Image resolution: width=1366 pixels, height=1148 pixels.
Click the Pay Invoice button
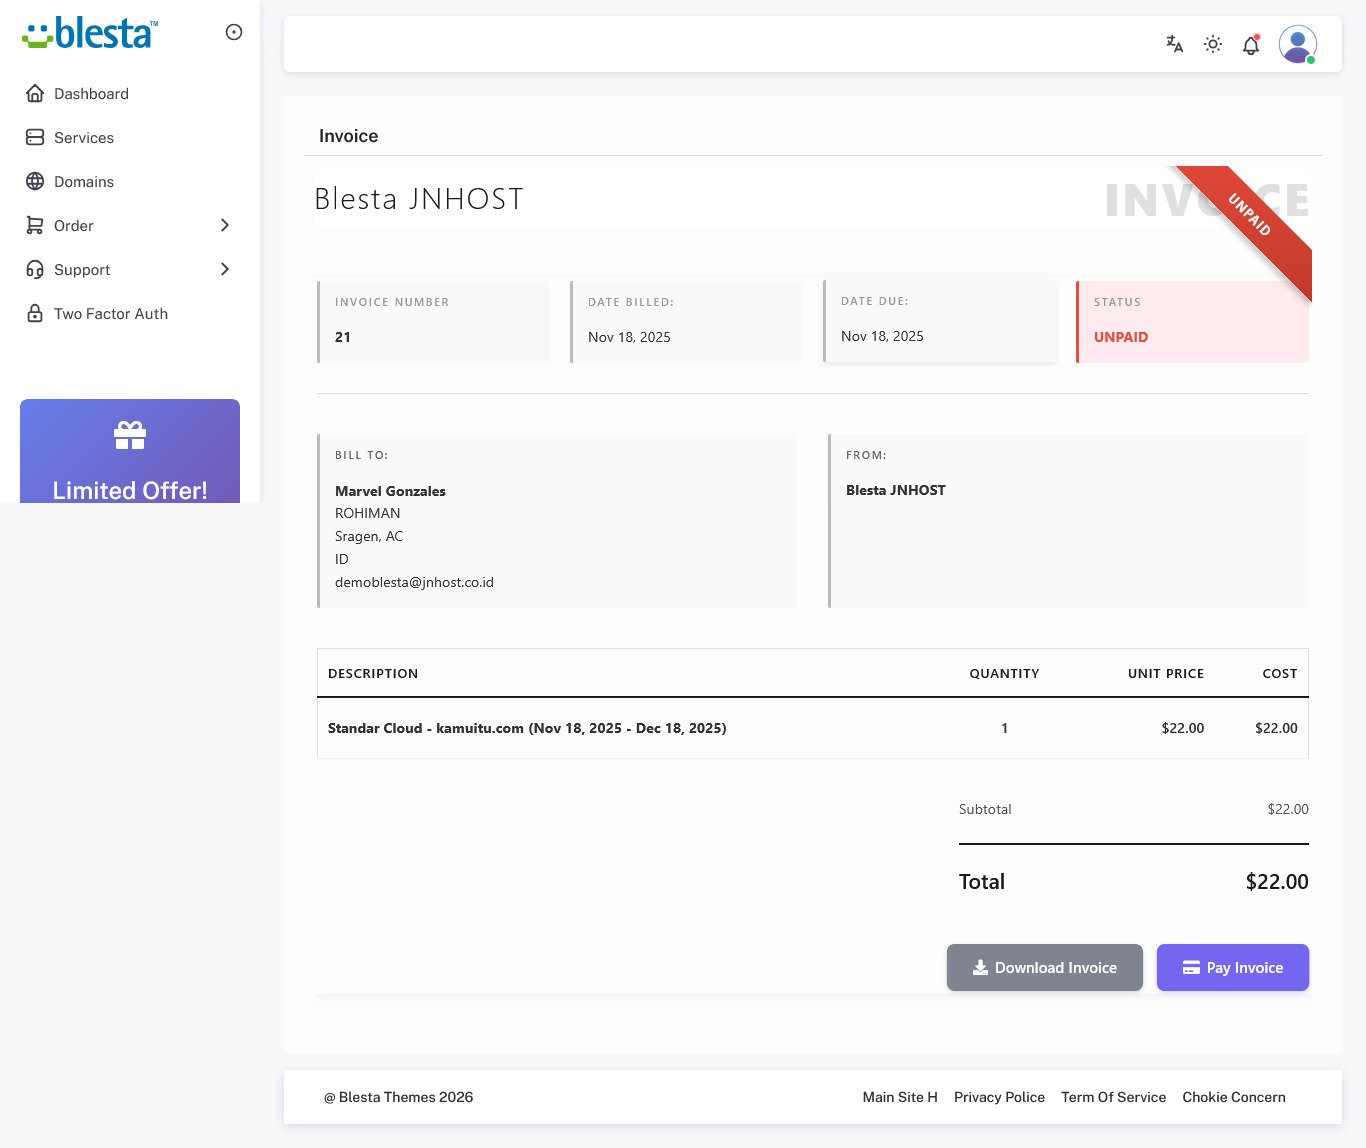pos(1232,968)
